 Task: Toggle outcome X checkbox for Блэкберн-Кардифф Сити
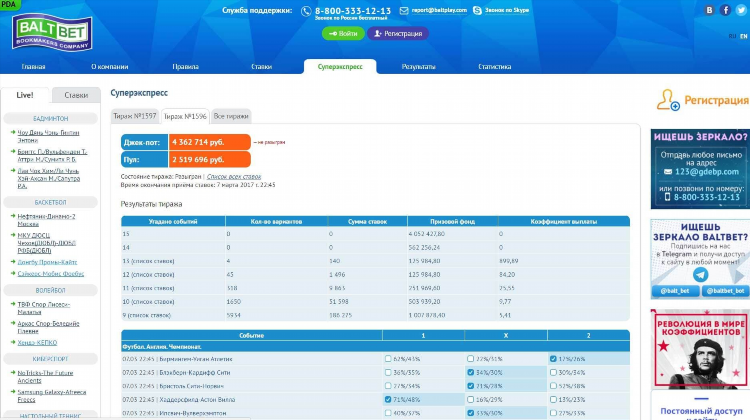471,372
